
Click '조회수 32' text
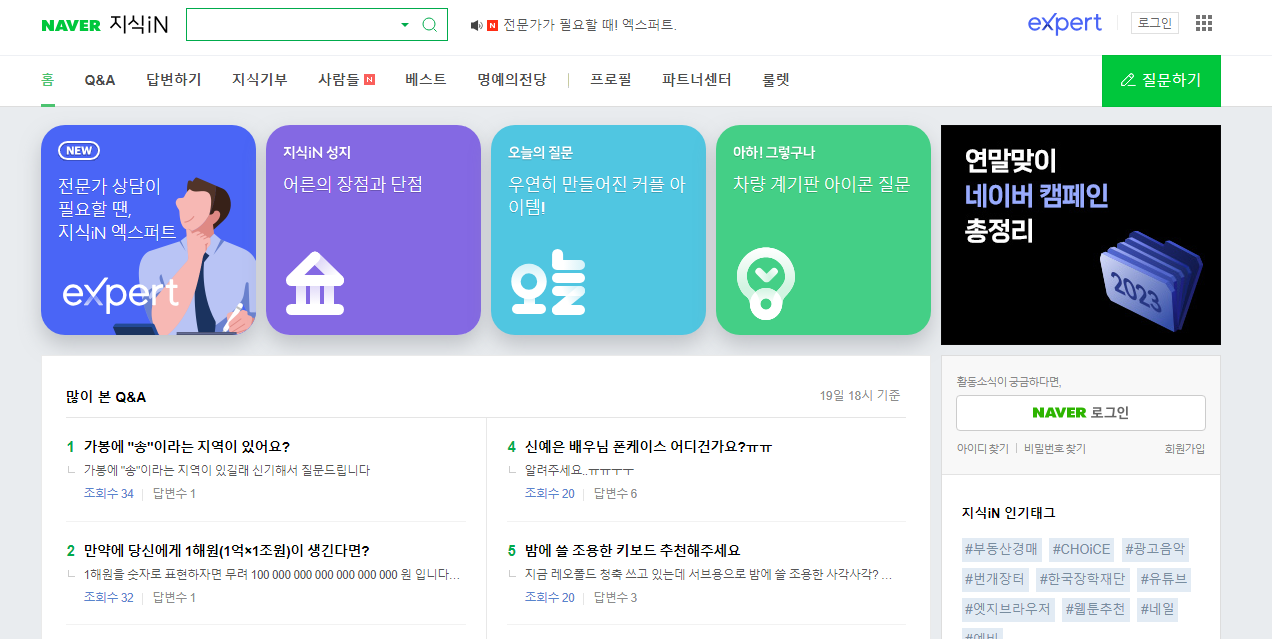(109, 598)
